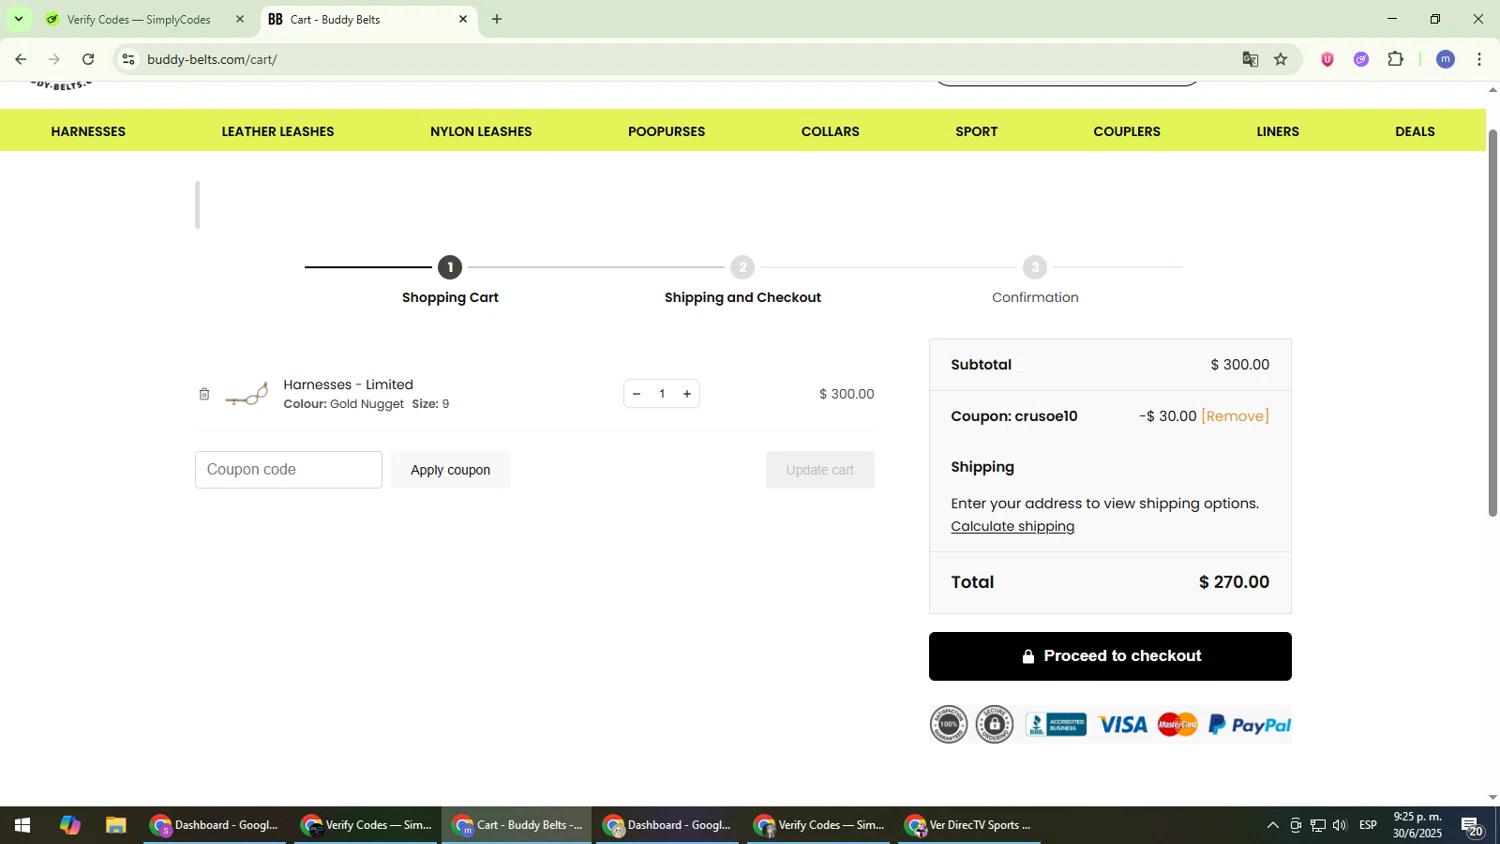Switch to Ver DirecTV Sports taskbar window
Screen dimensions: 1500x844
point(969,826)
